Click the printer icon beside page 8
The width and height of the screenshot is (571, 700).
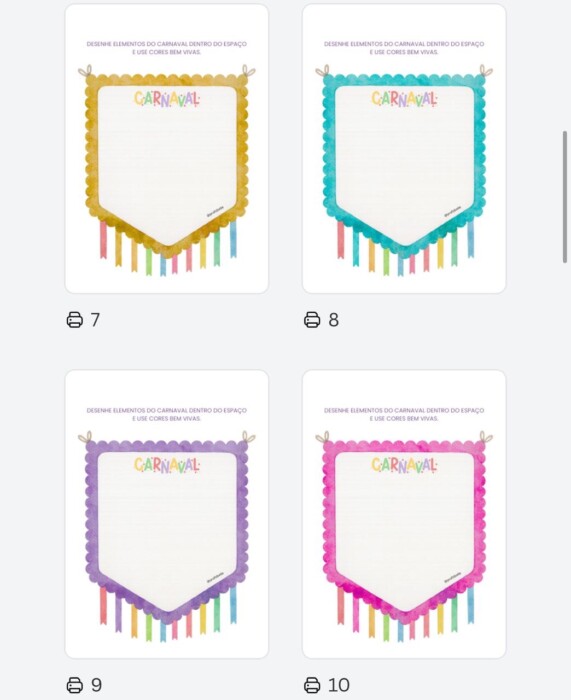tap(312, 320)
